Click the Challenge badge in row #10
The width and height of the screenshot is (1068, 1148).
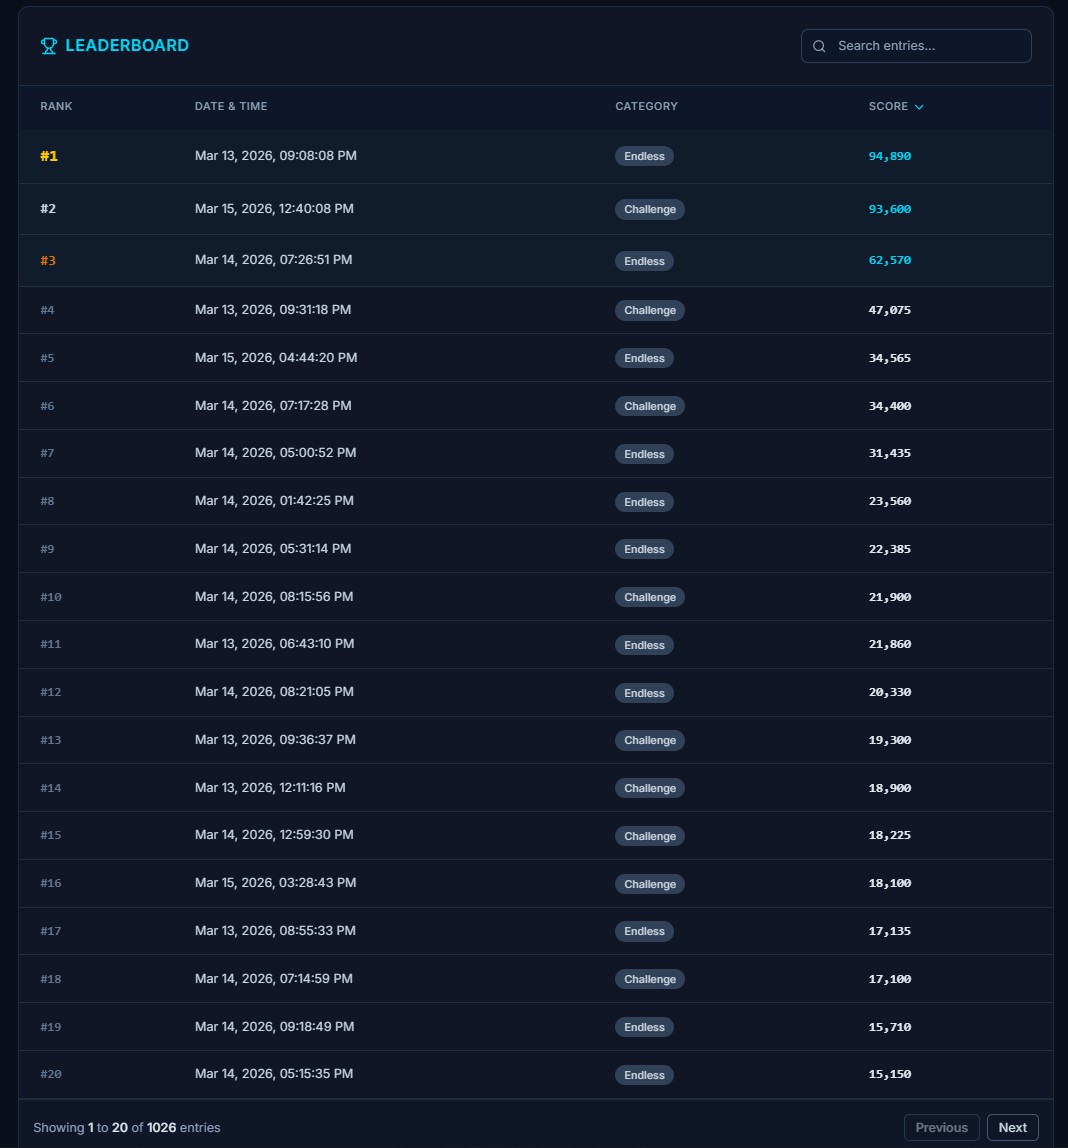point(650,597)
